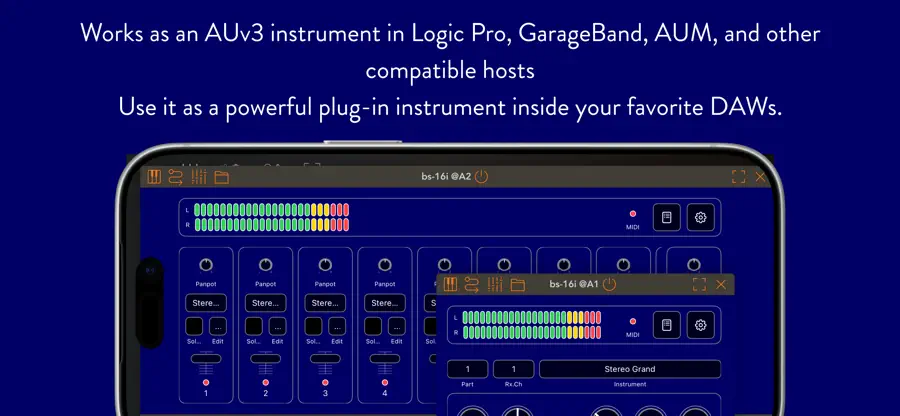
Task: Click Edit button on channel 2
Action: pyautogui.click(x=277, y=326)
